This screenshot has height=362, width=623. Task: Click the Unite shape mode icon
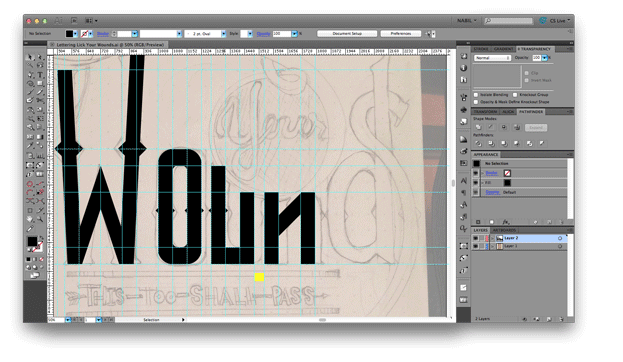(478, 127)
